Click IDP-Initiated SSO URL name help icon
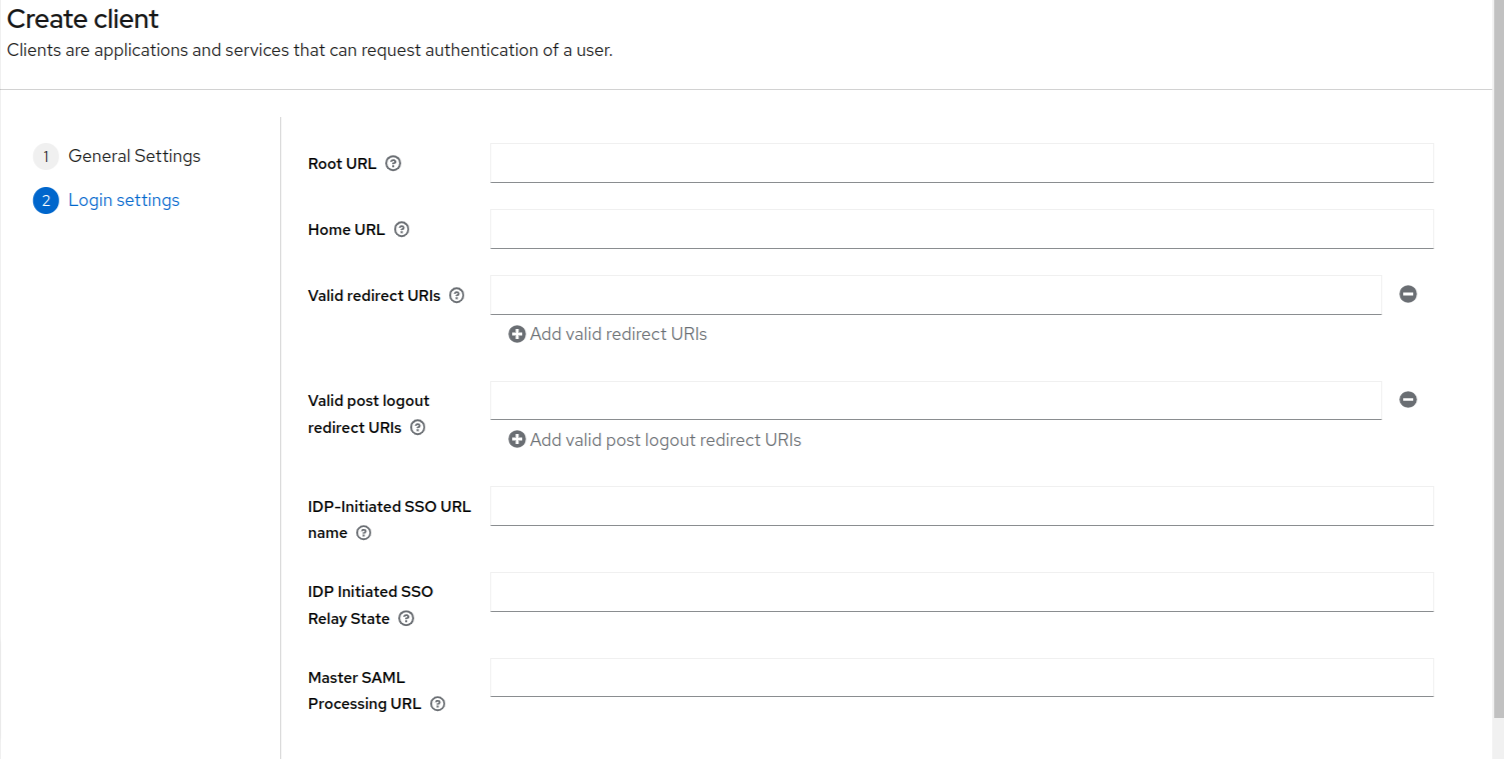The image size is (1504, 759). [x=364, y=534]
